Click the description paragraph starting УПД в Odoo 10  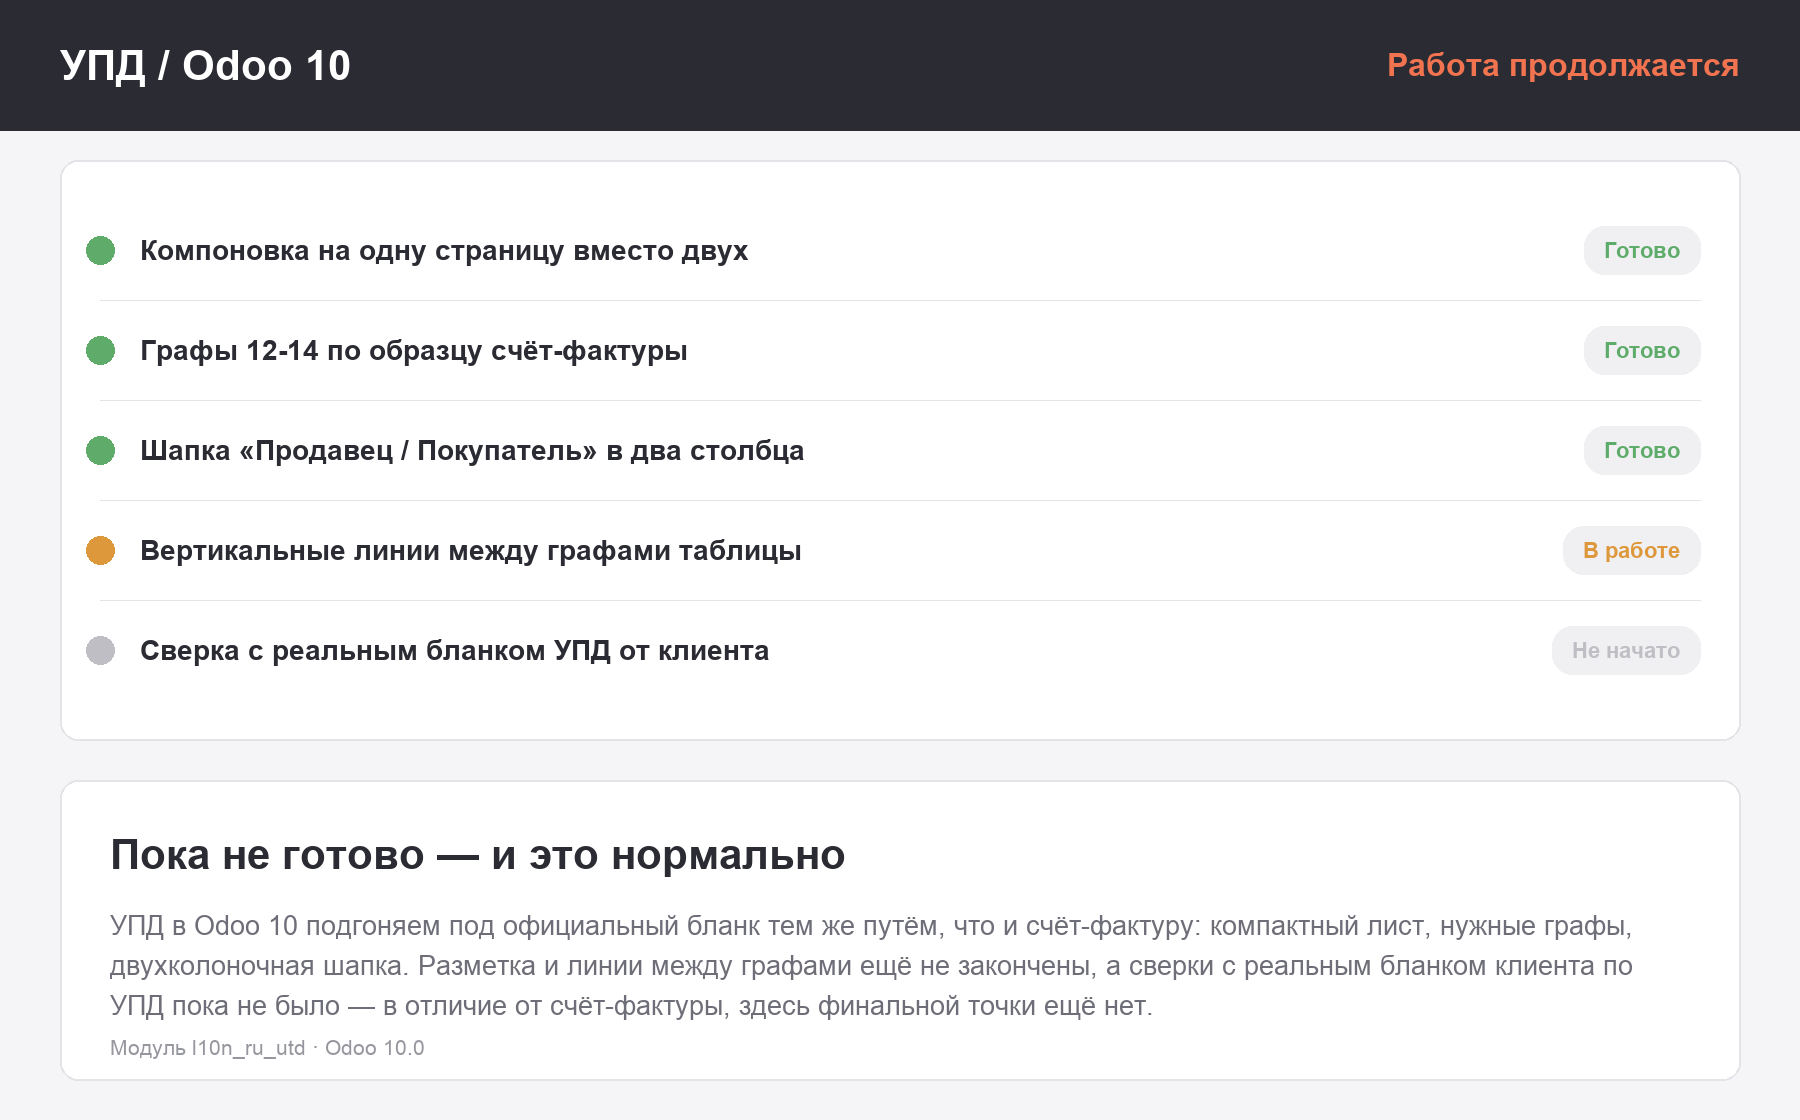871,965
